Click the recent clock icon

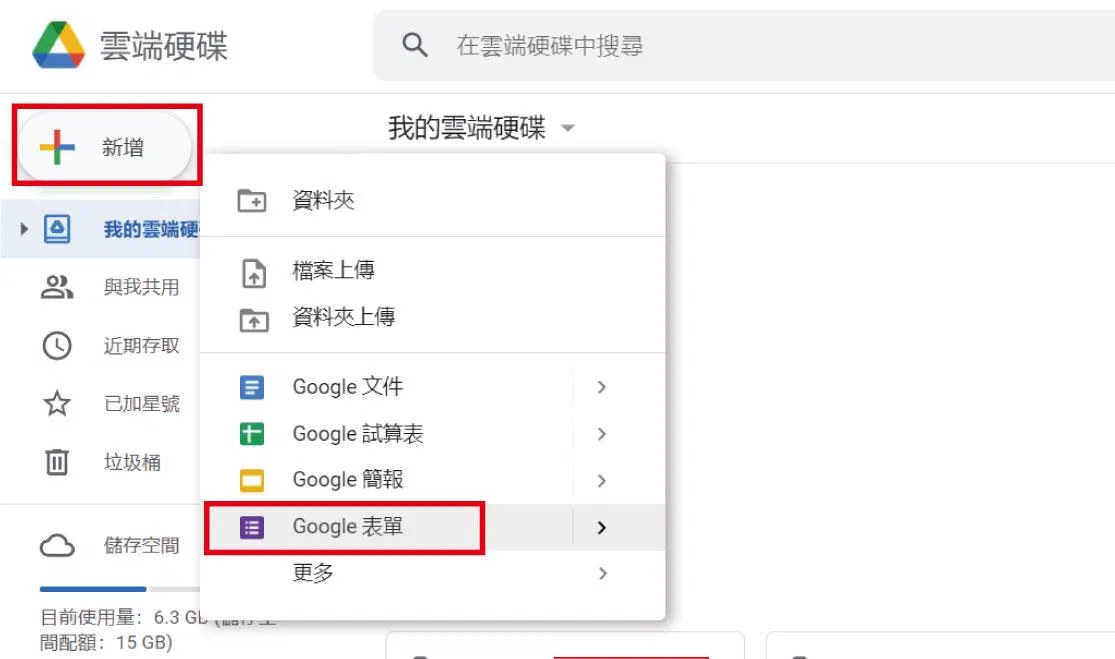(x=57, y=345)
